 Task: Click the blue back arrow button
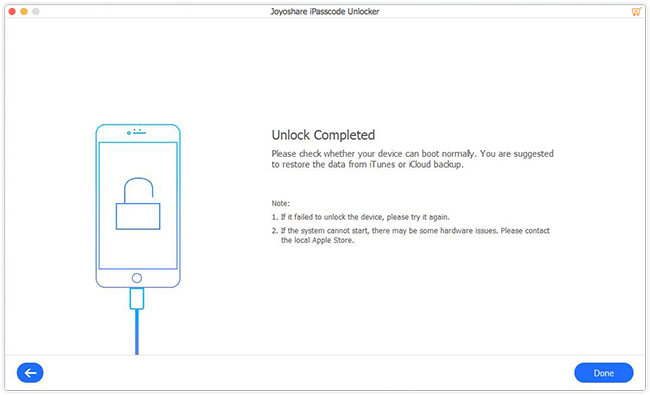[30, 373]
